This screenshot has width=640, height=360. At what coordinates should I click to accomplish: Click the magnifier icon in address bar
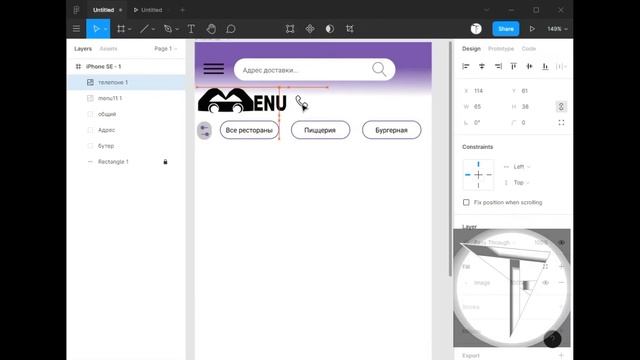[x=379, y=69]
